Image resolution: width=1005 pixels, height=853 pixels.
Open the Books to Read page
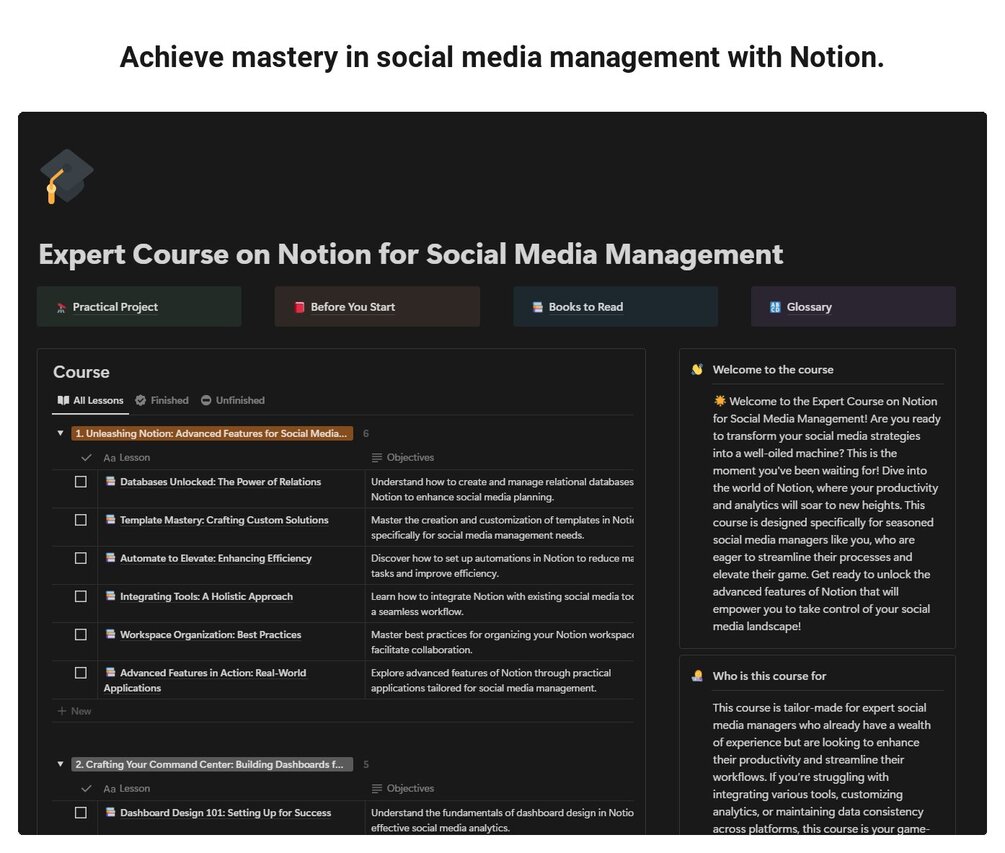615,307
